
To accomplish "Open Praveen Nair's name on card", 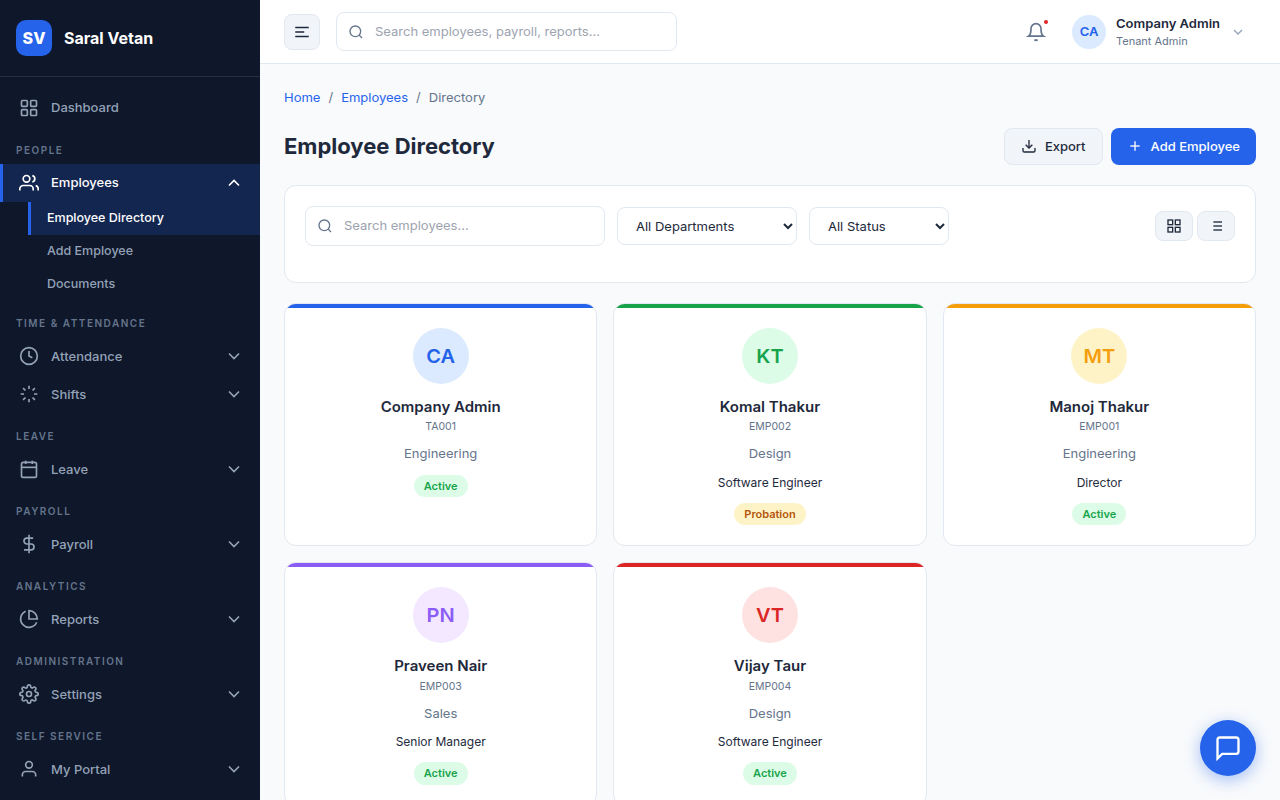I will 441,666.
